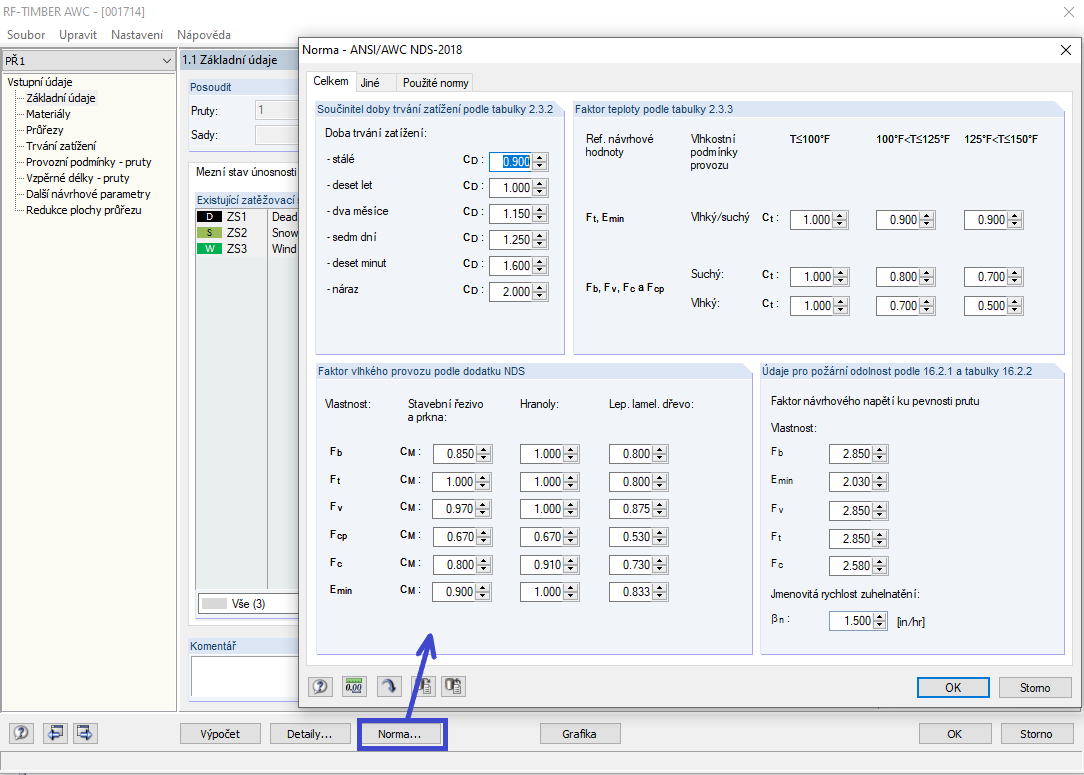Select the black D tag of ZS1
This screenshot has width=1084, height=775.
point(209,217)
